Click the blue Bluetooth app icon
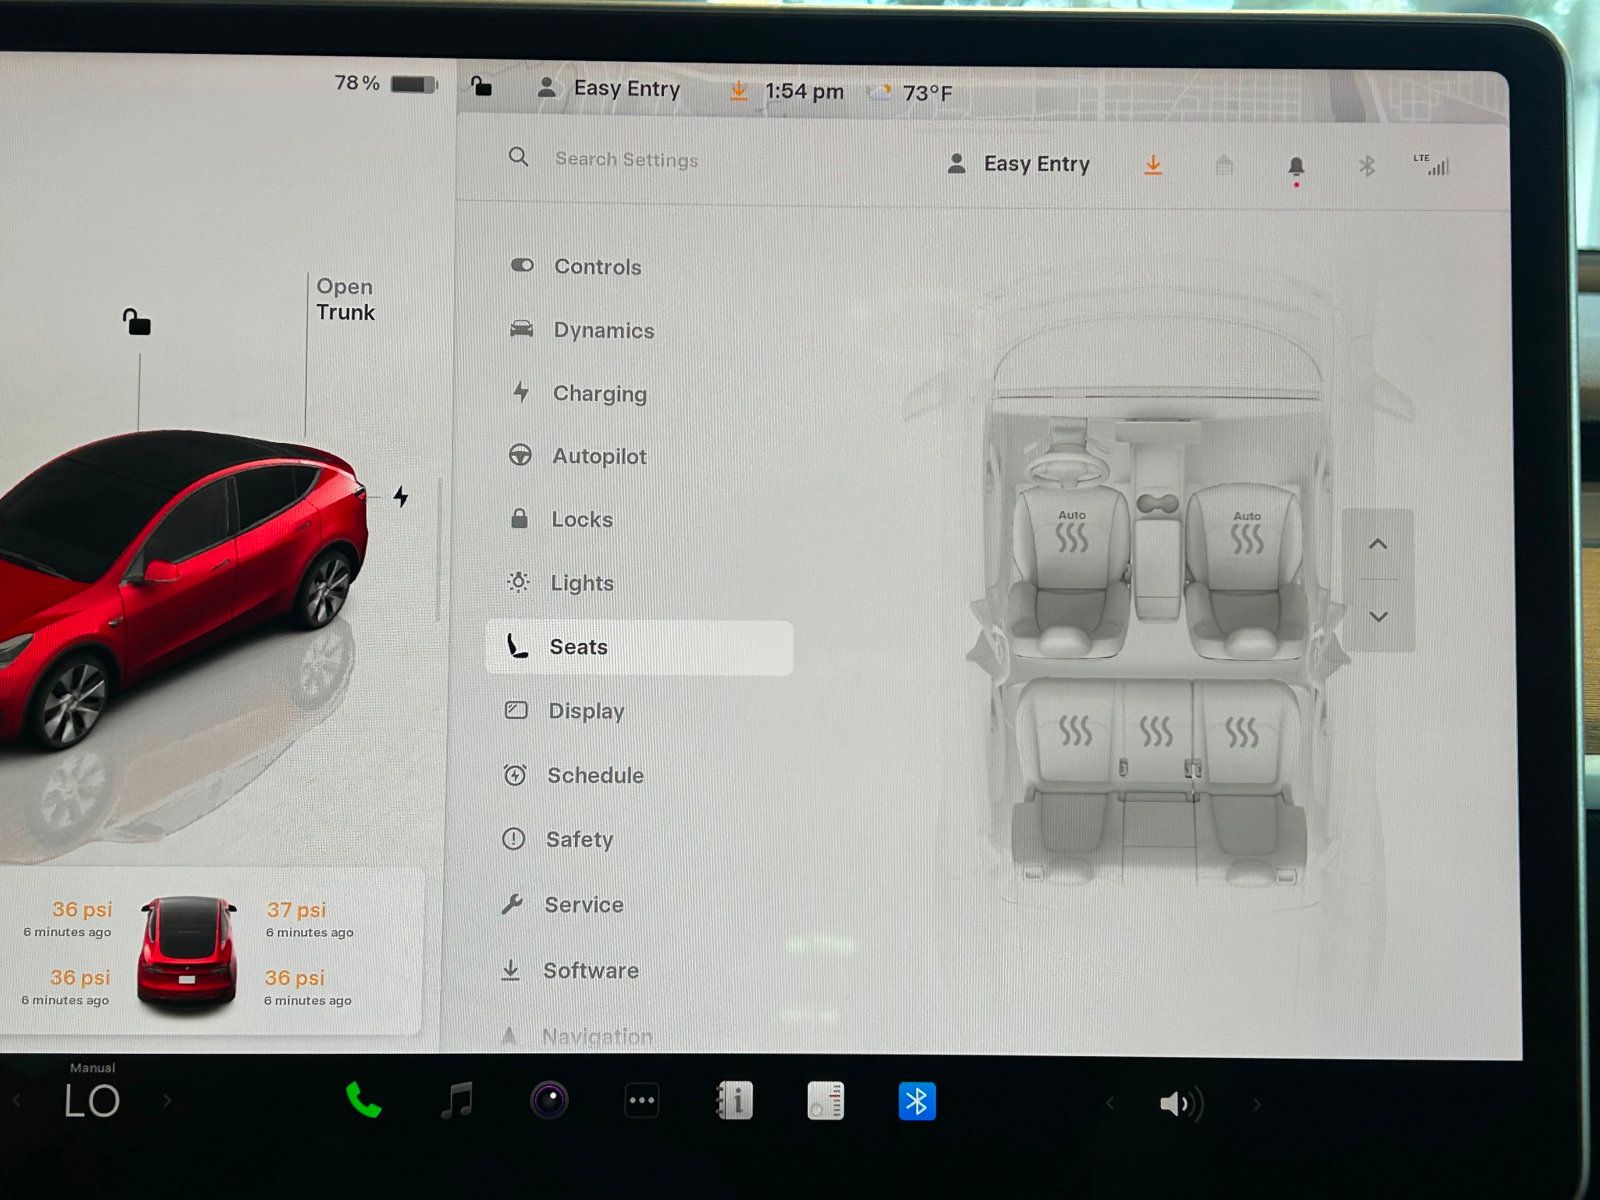1600x1200 pixels. tap(916, 1102)
